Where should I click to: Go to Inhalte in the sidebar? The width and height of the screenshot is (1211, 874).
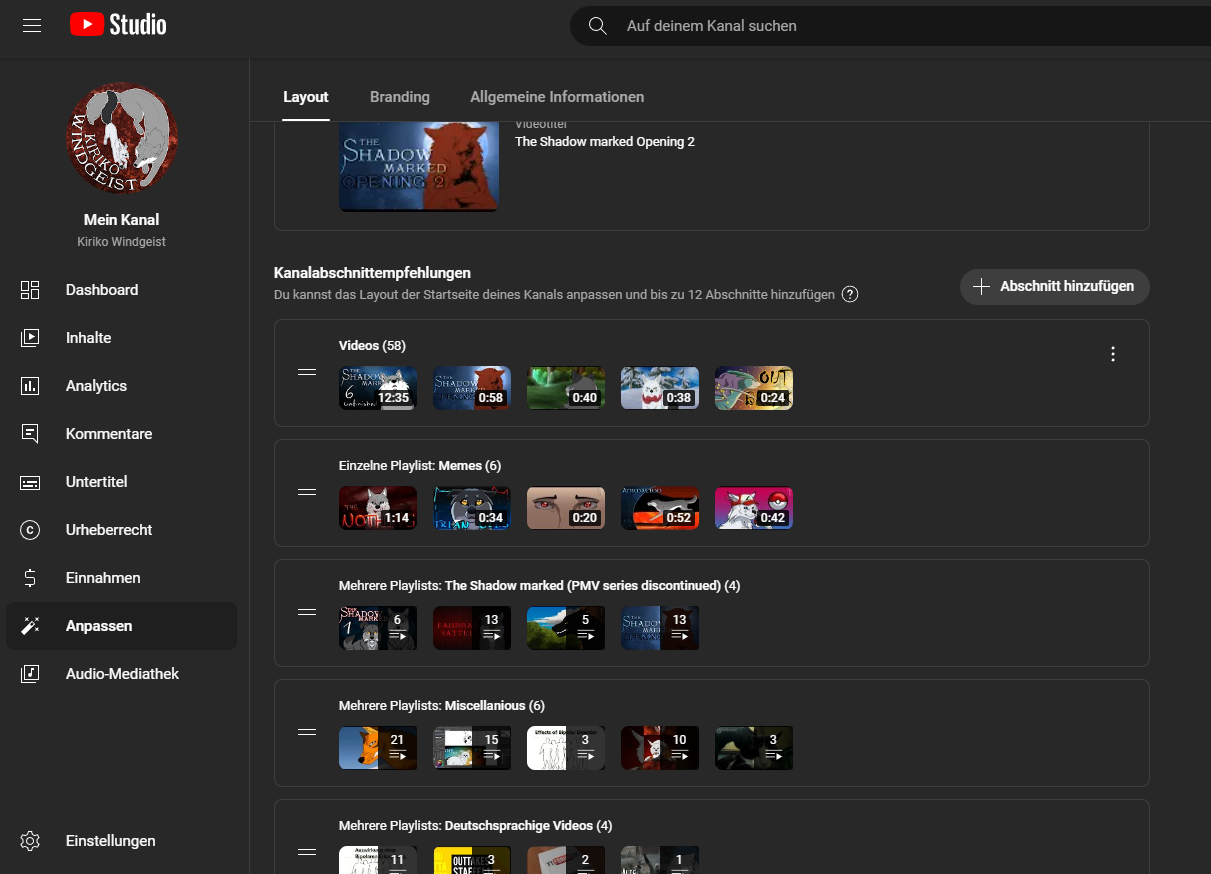(88, 338)
